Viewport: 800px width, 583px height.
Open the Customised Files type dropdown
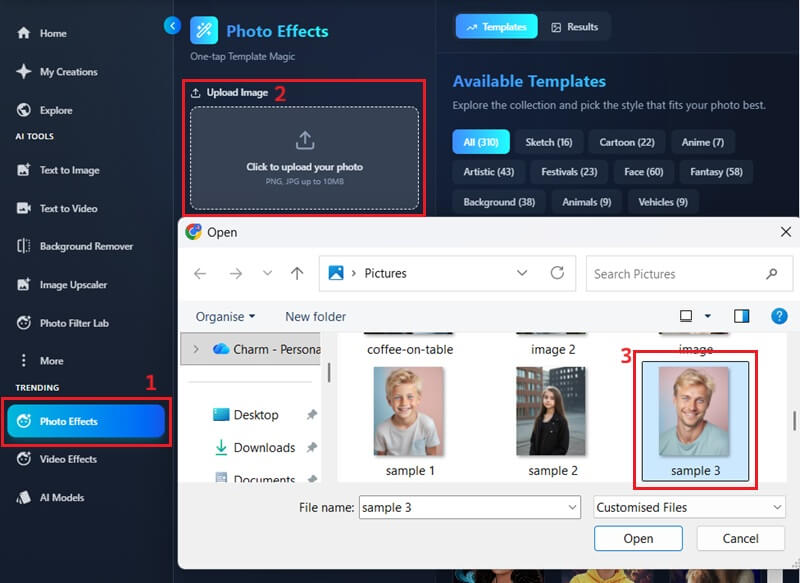pos(689,508)
